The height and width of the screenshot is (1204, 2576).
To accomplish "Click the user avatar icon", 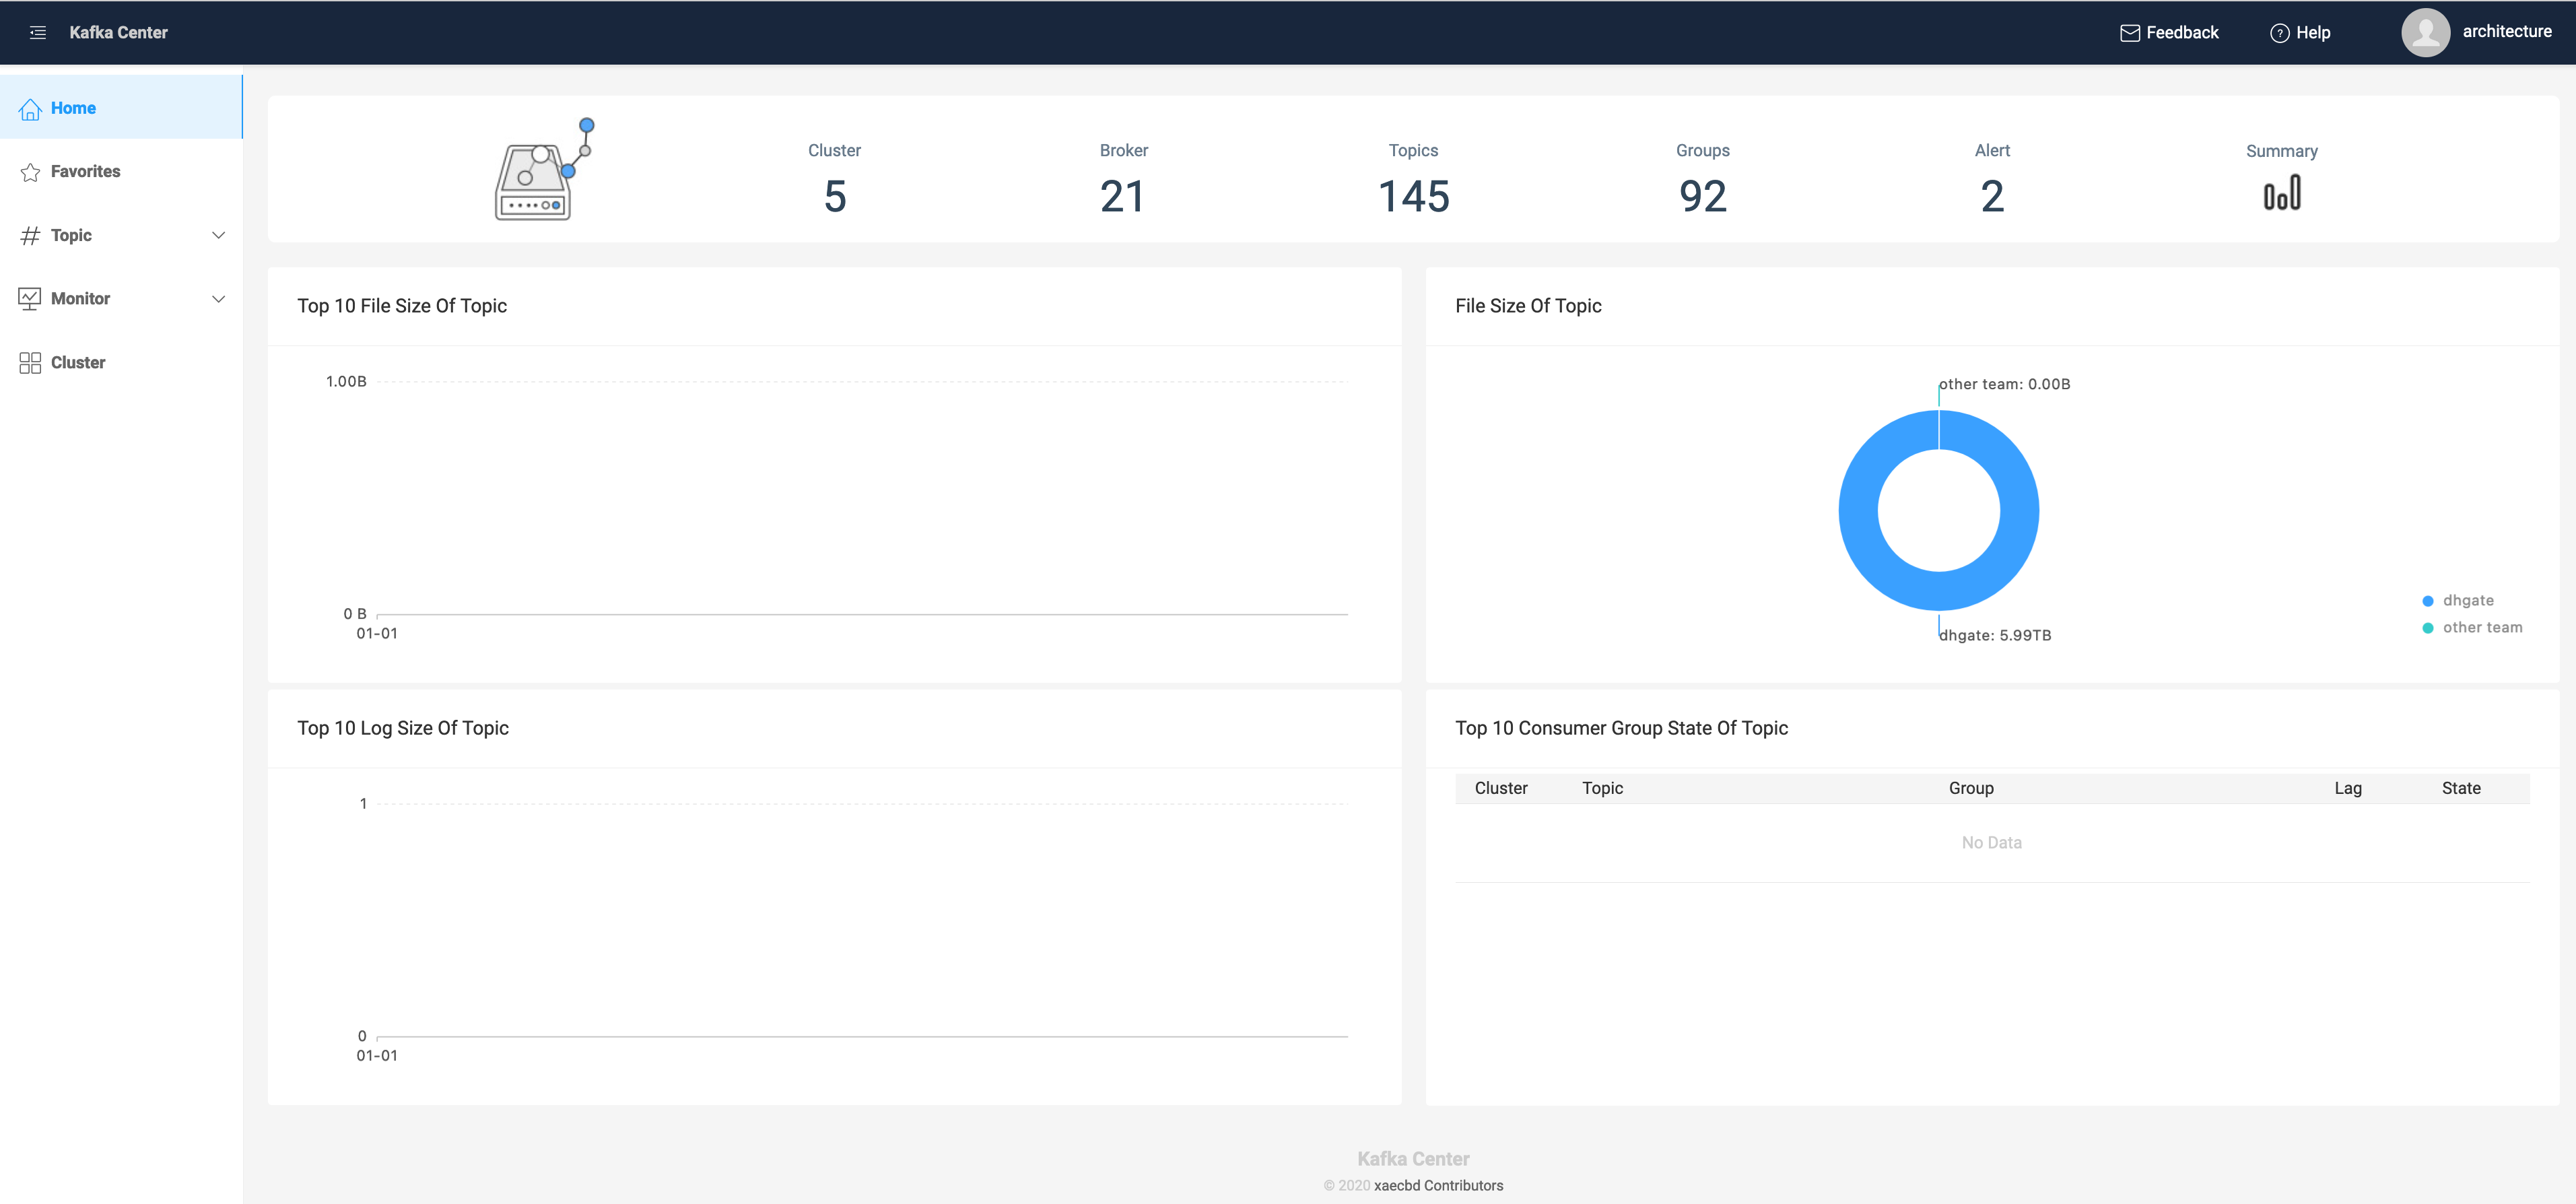I will [x=2425, y=33].
